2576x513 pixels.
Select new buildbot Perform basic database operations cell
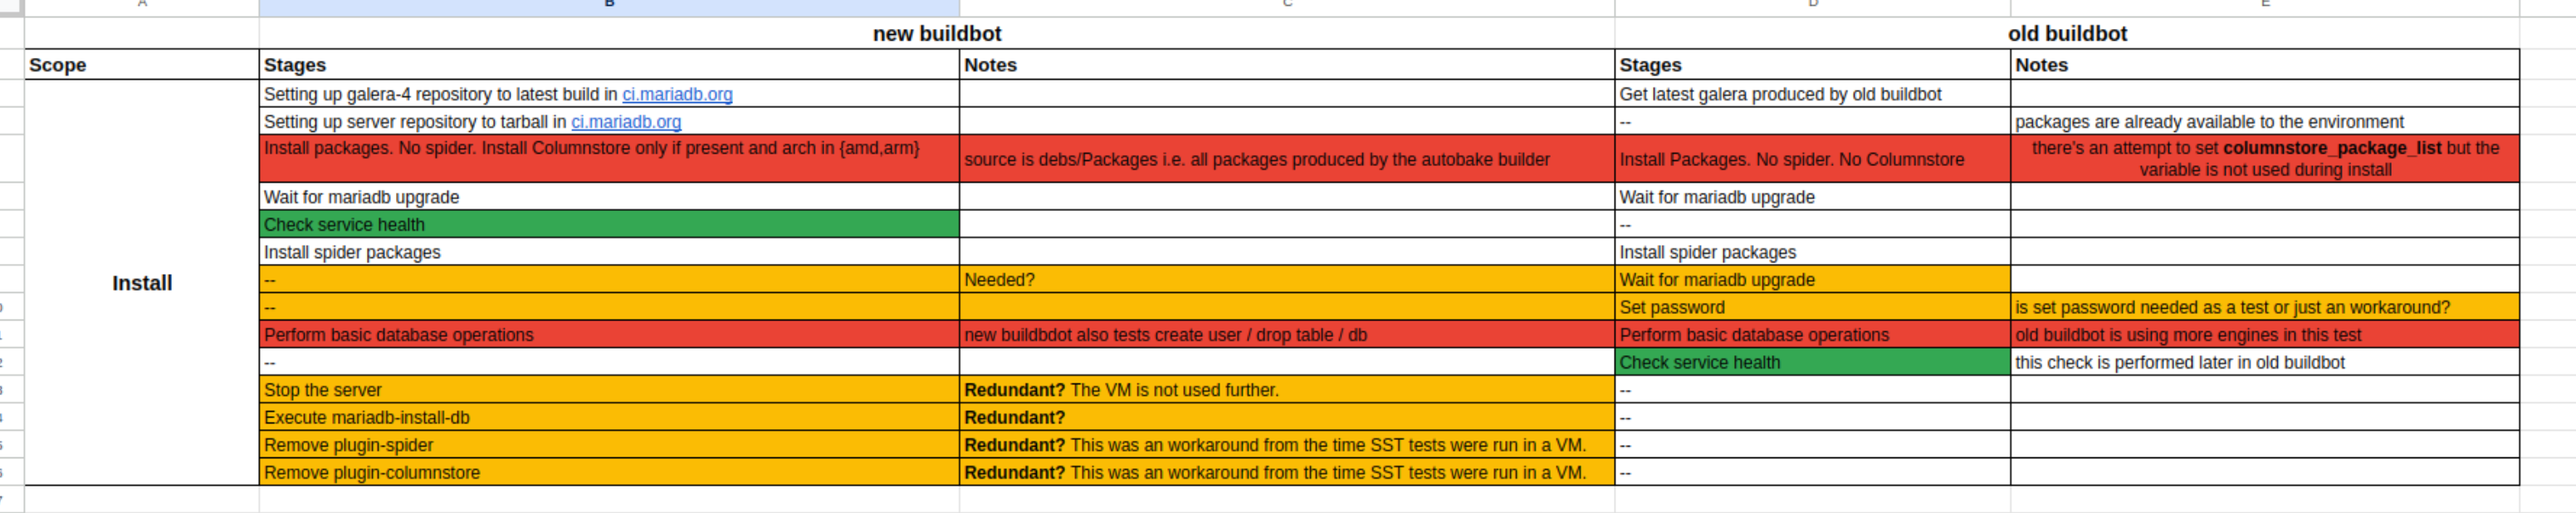[609, 335]
